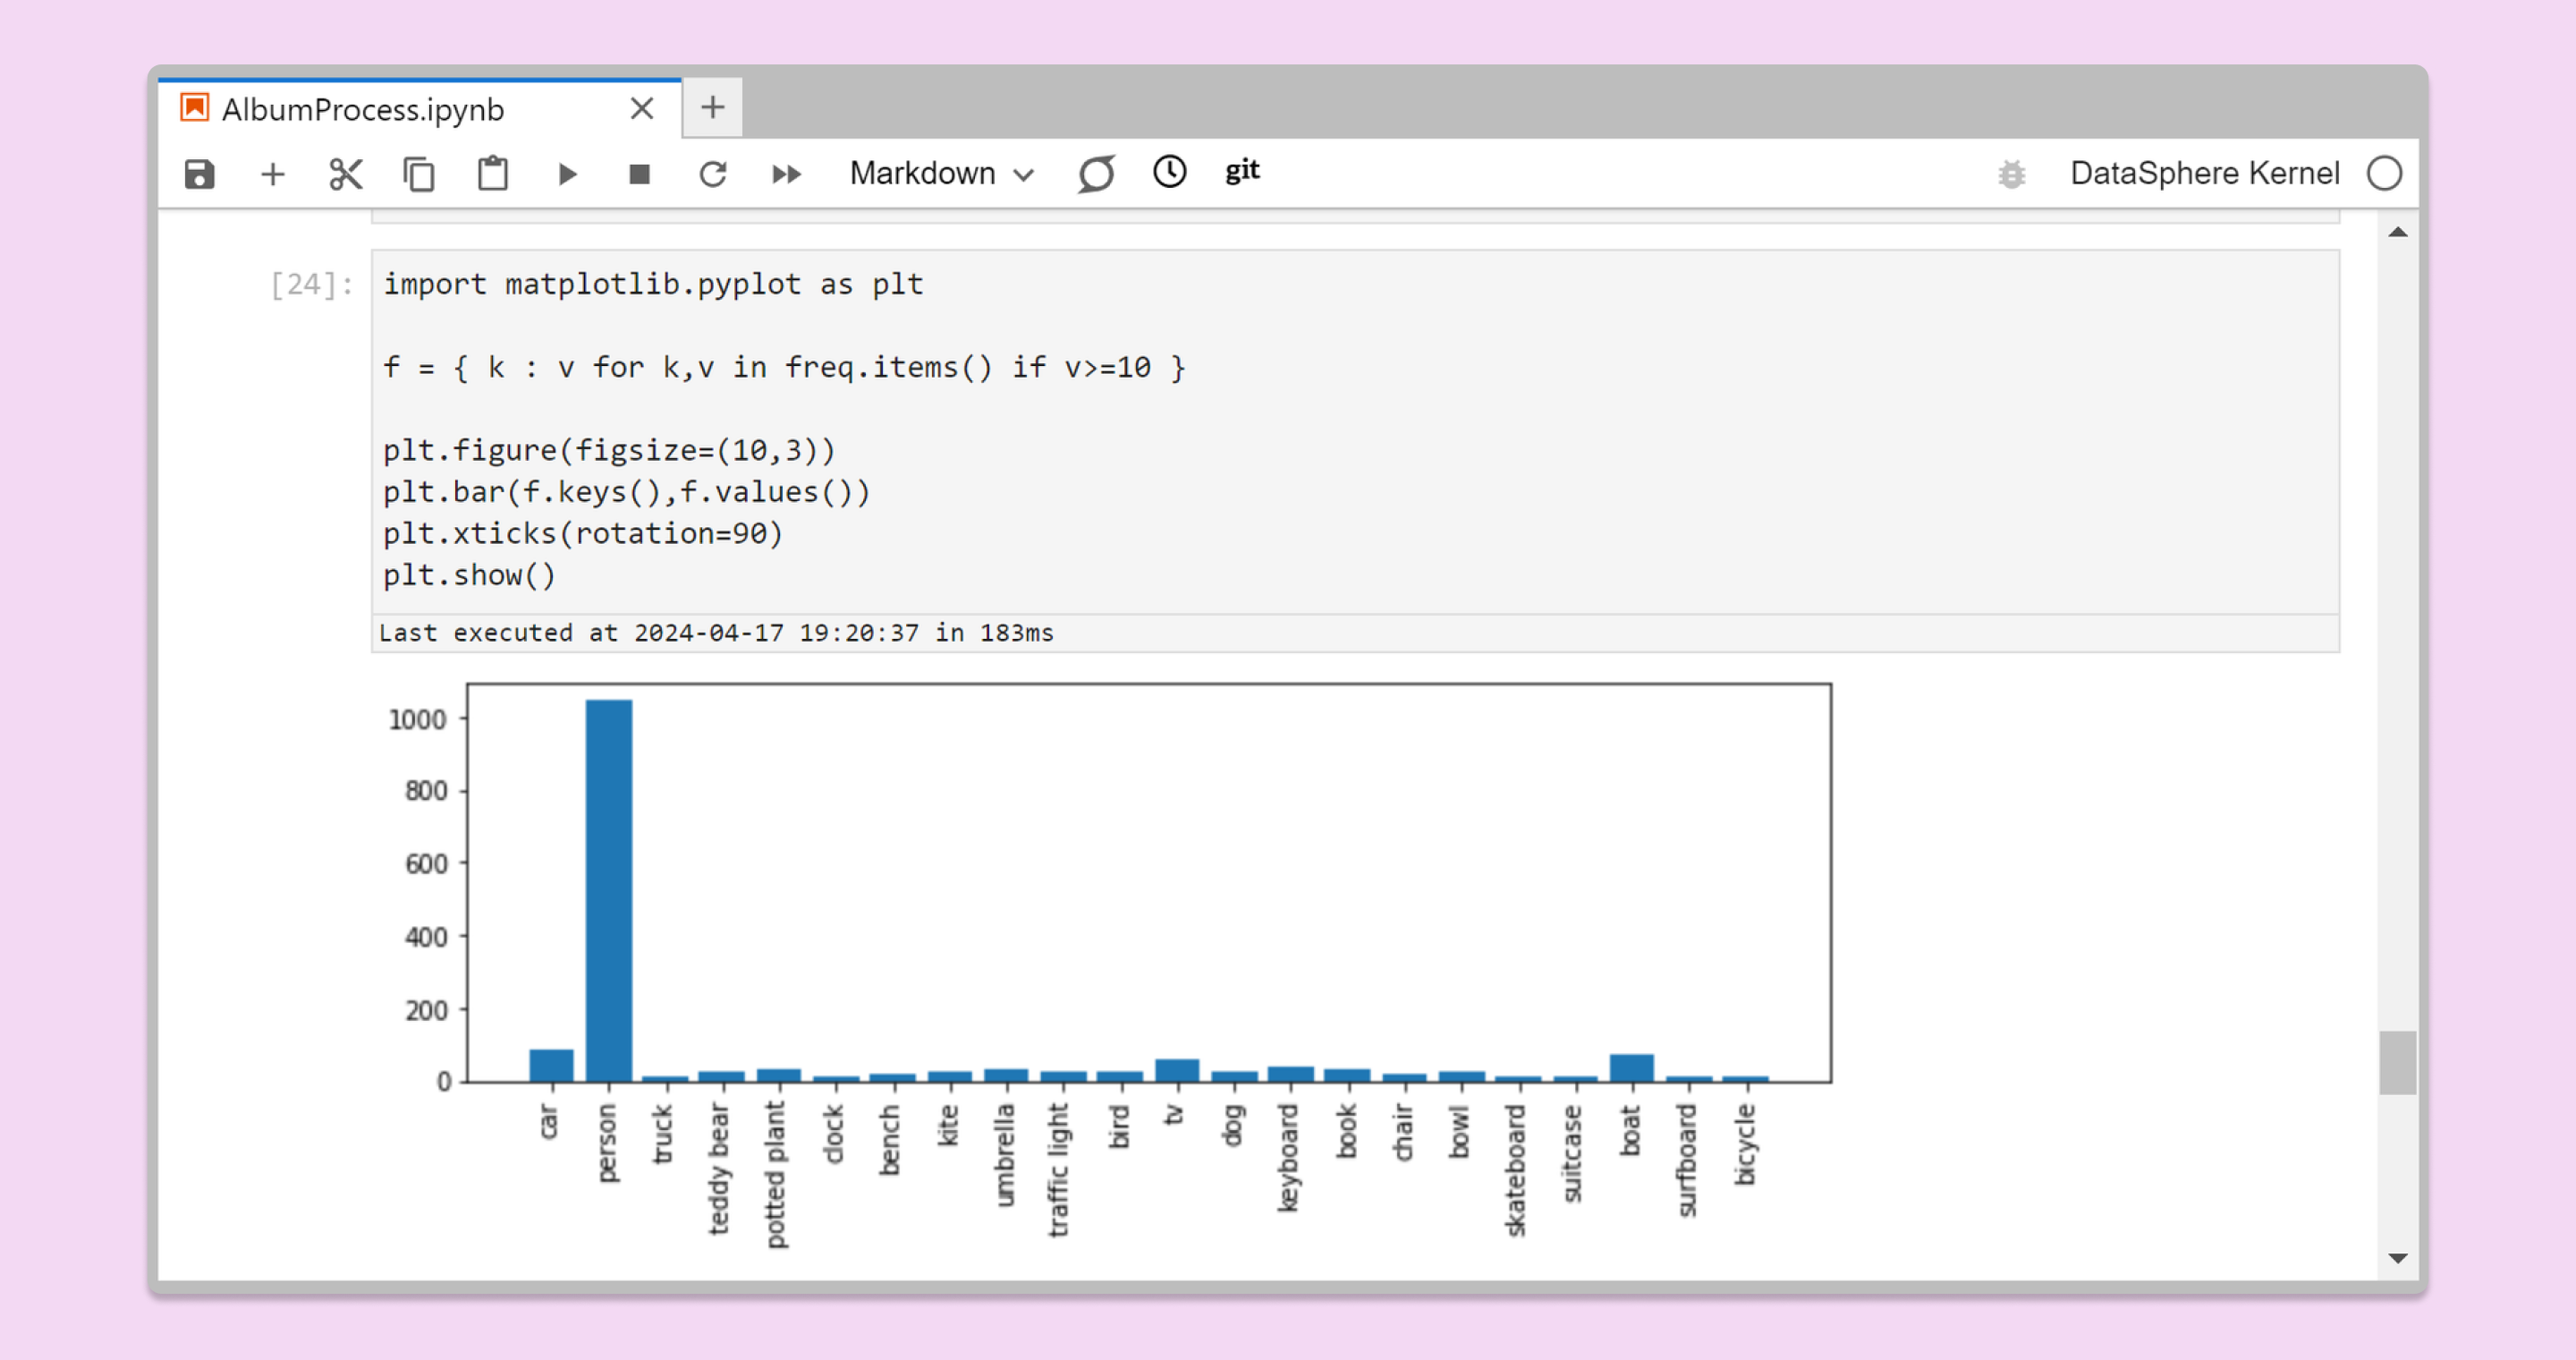Viewport: 2576px width, 1360px height.
Task: Paste cell from the clipboard
Action: point(493,174)
